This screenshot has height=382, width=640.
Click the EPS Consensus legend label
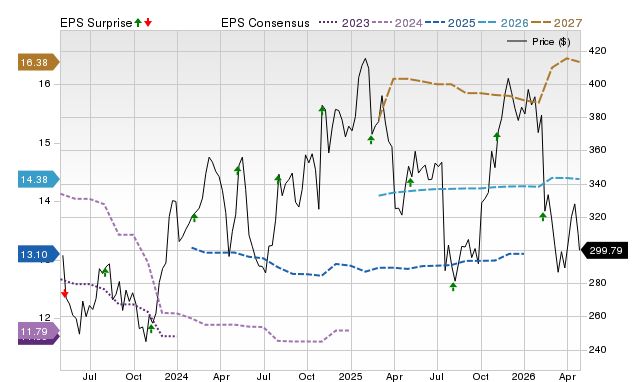click(x=265, y=23)
